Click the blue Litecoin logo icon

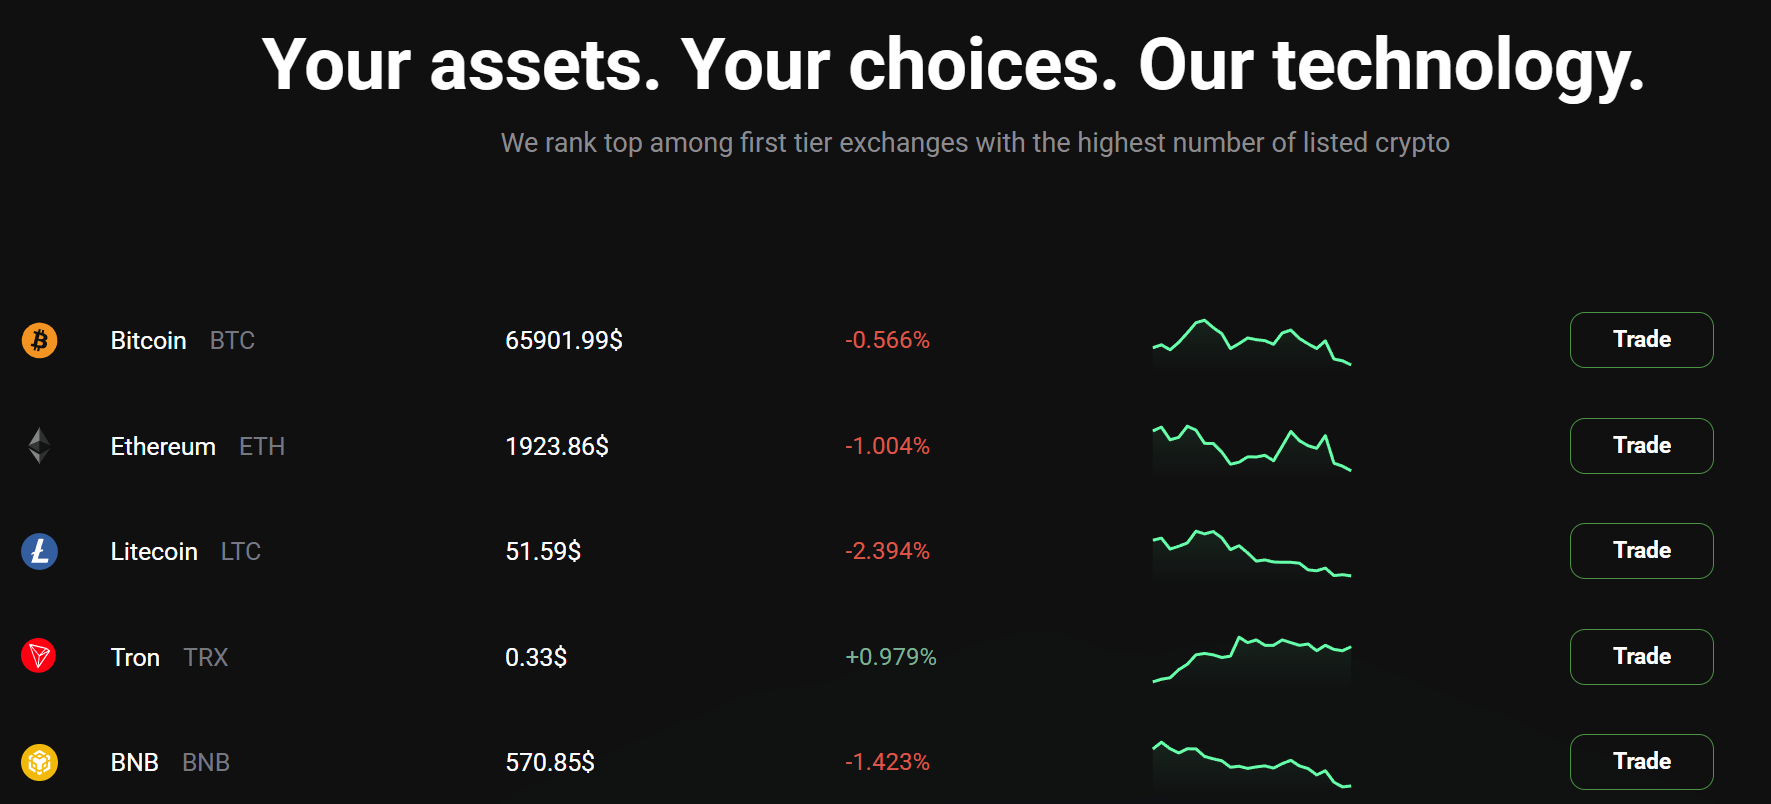[39, 551]
